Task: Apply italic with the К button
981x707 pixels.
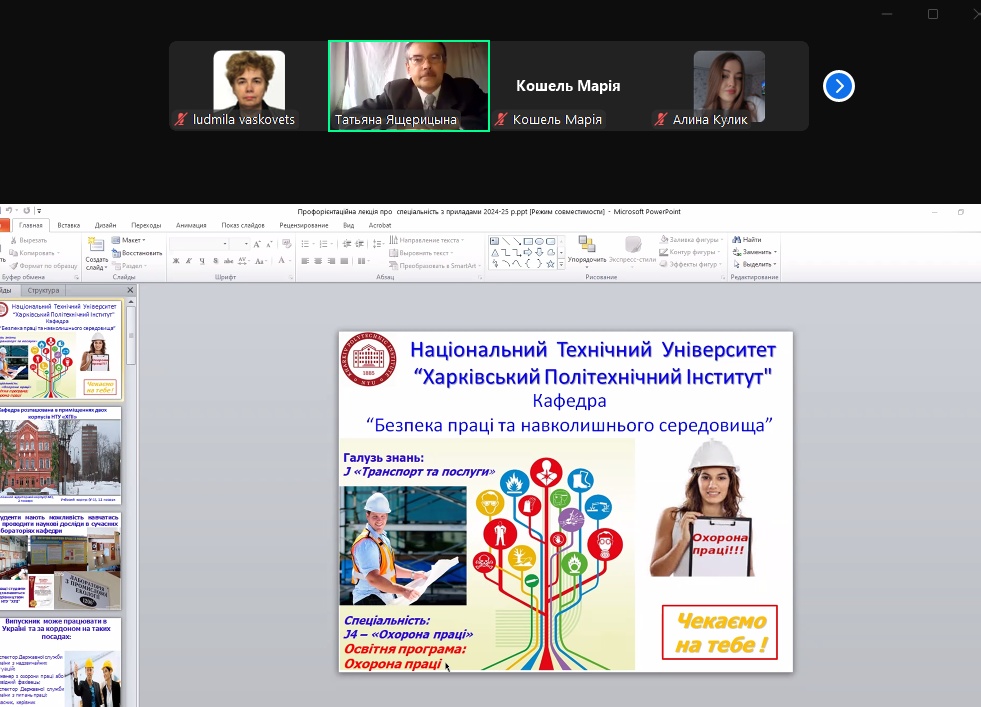Action: pos(189,261)
